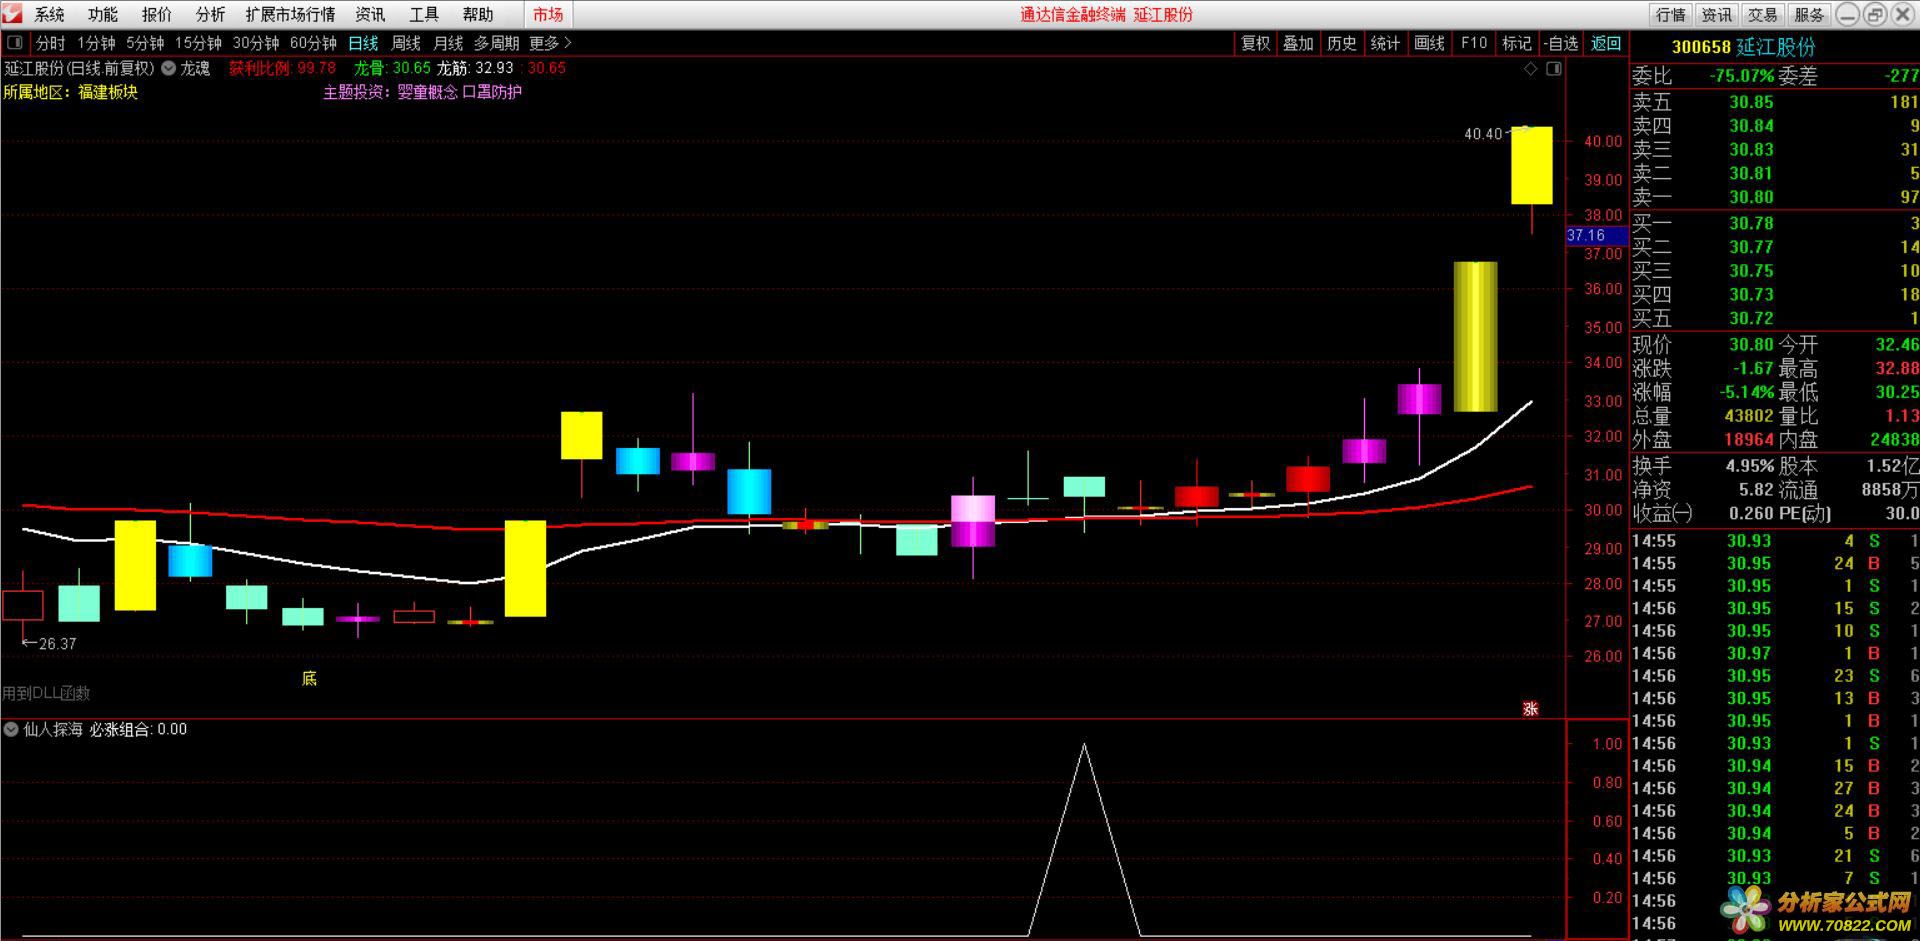The image size is (1920, 941).
Task: Click the 委比 -75.07% value
Action: pyautogui.click(x=1741, y=76)
